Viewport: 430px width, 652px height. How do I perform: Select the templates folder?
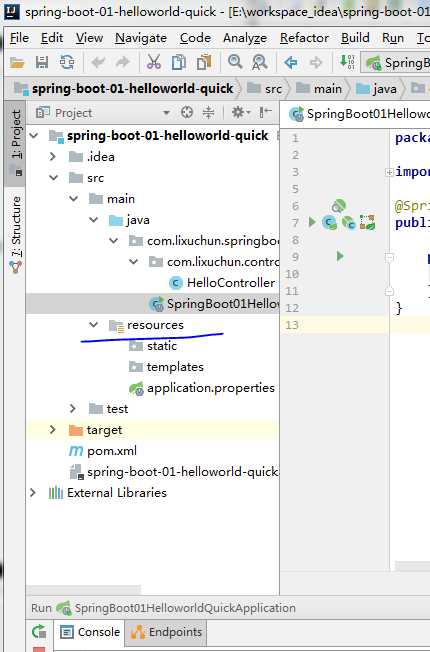point(166,367)
